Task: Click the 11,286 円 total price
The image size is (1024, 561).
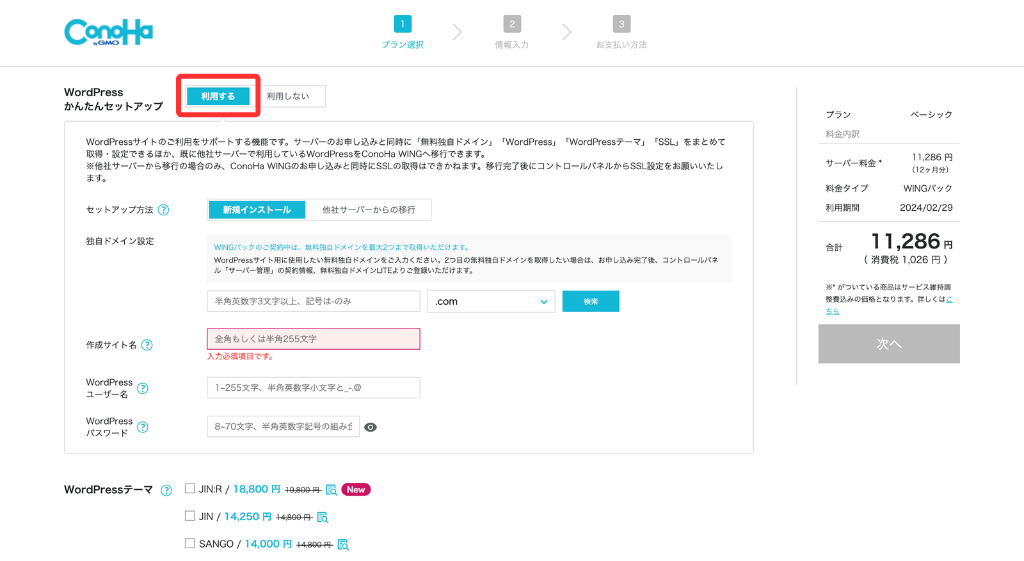Action: pyautogui.click(x=912, y=242)
